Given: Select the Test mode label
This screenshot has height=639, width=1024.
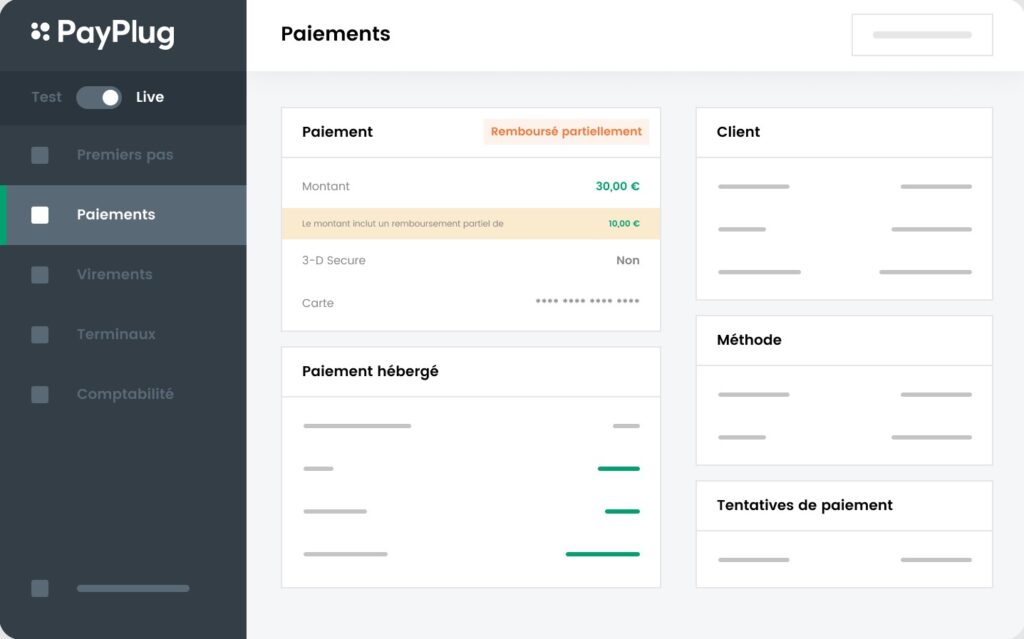Looking at the screenshot, I should (x=46, y=97).
